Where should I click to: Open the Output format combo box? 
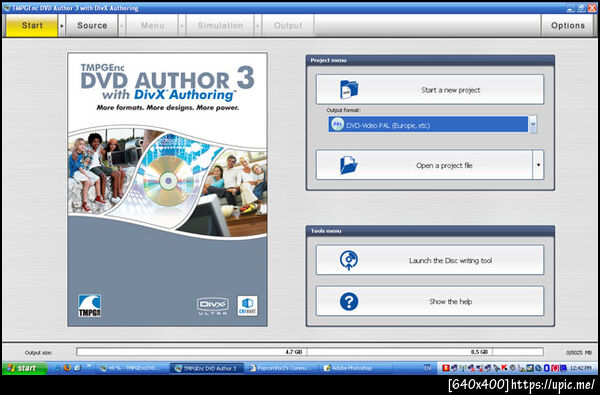(432, 125)
